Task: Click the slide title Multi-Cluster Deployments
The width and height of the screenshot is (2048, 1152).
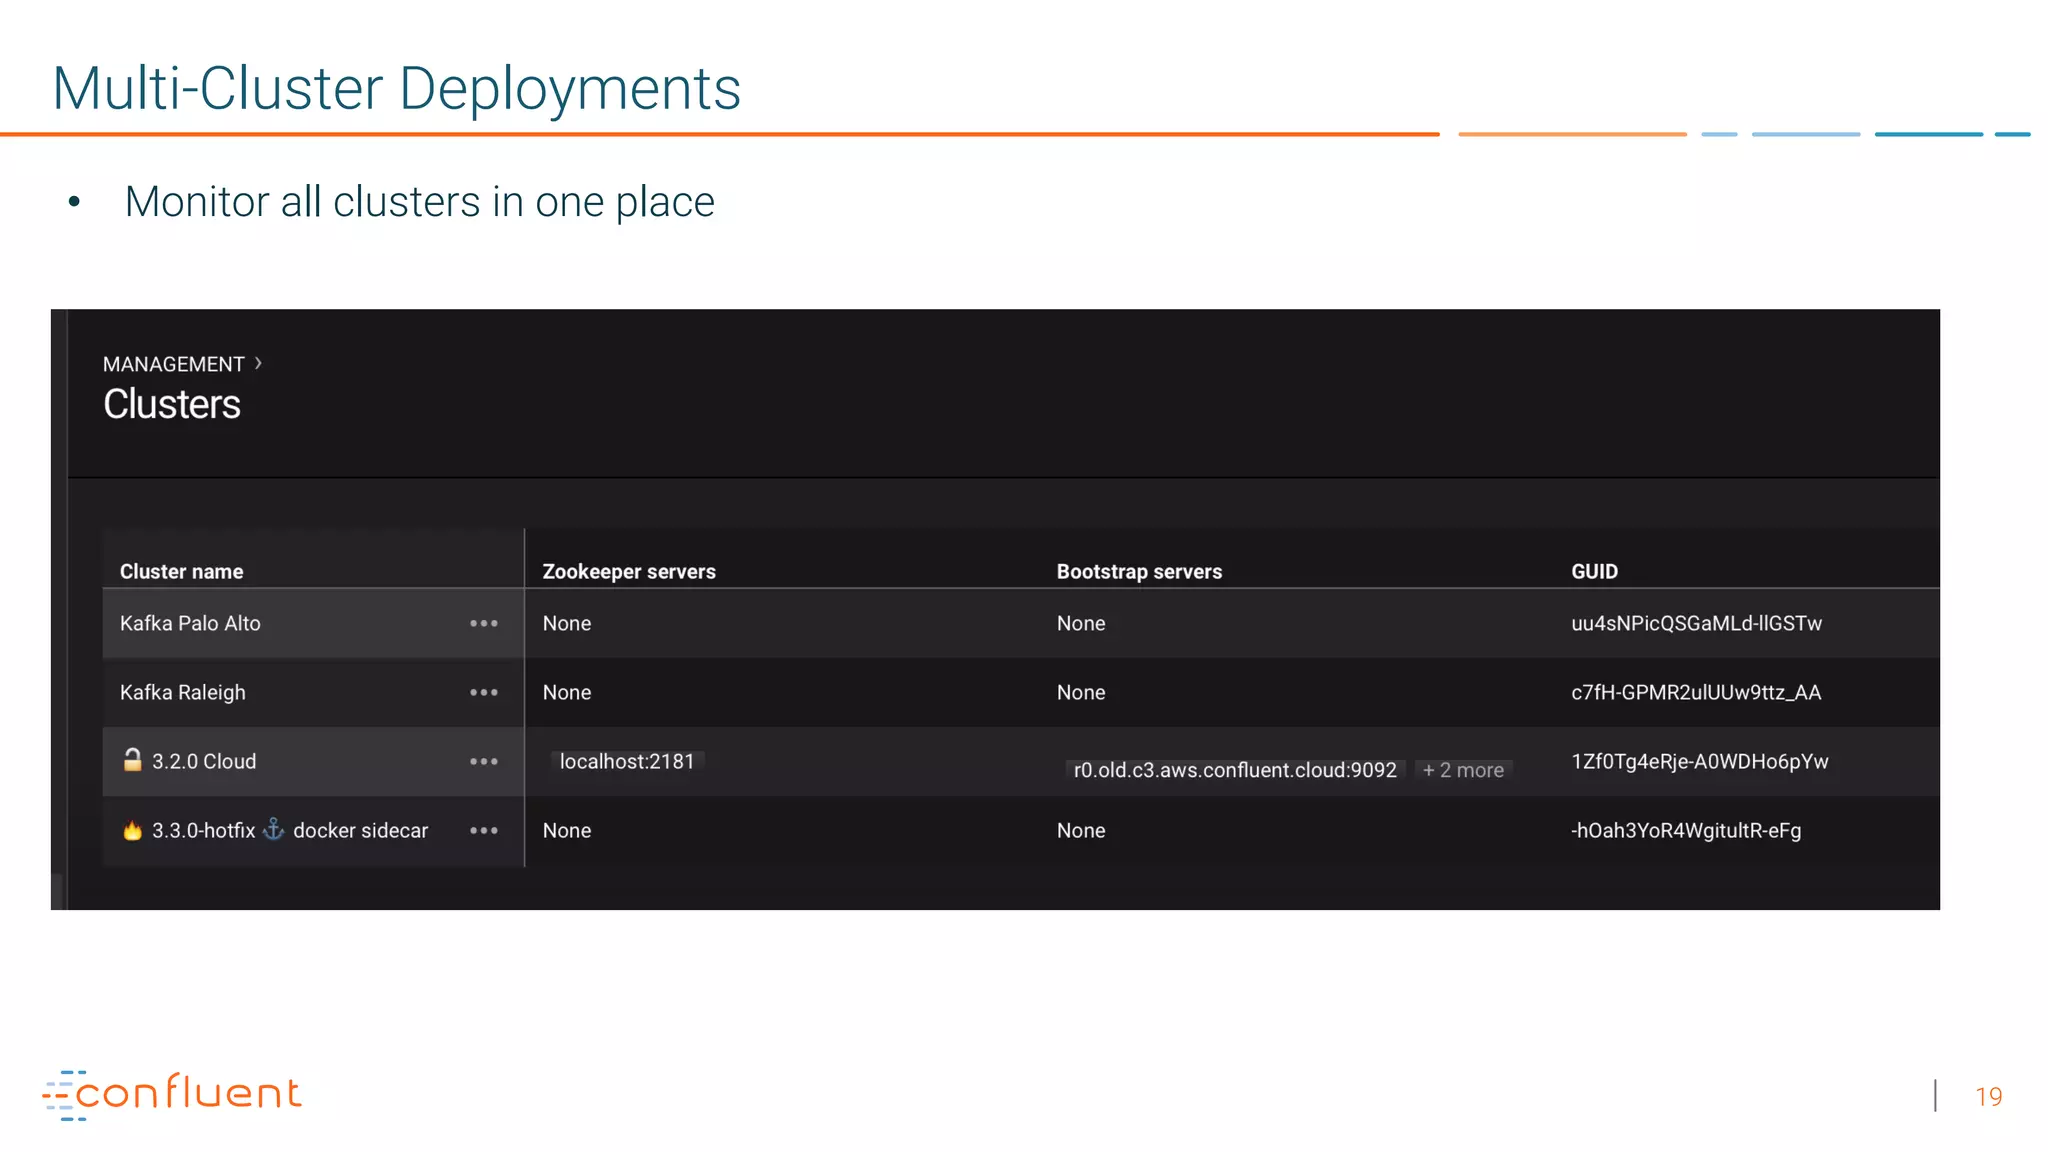Action: pos(396,88)
